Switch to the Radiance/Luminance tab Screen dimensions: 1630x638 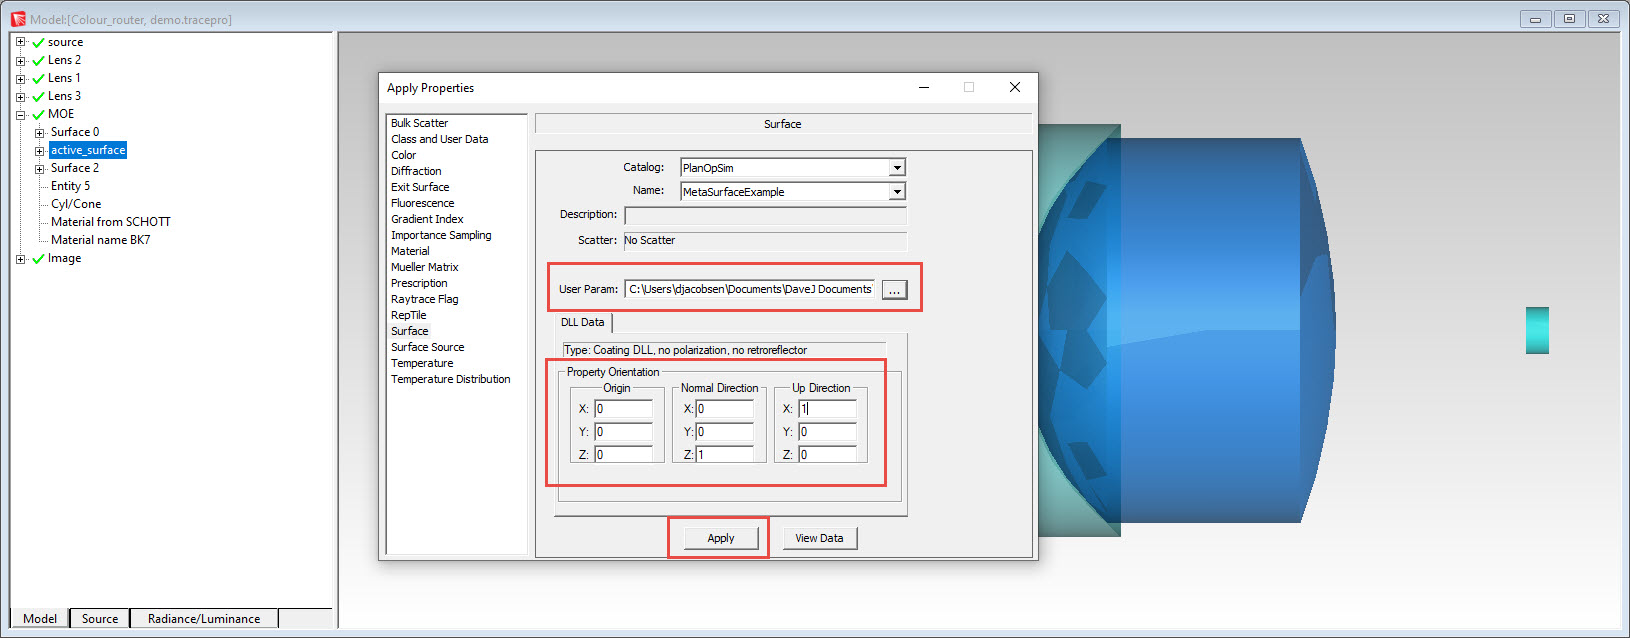(x=204, y=619)
